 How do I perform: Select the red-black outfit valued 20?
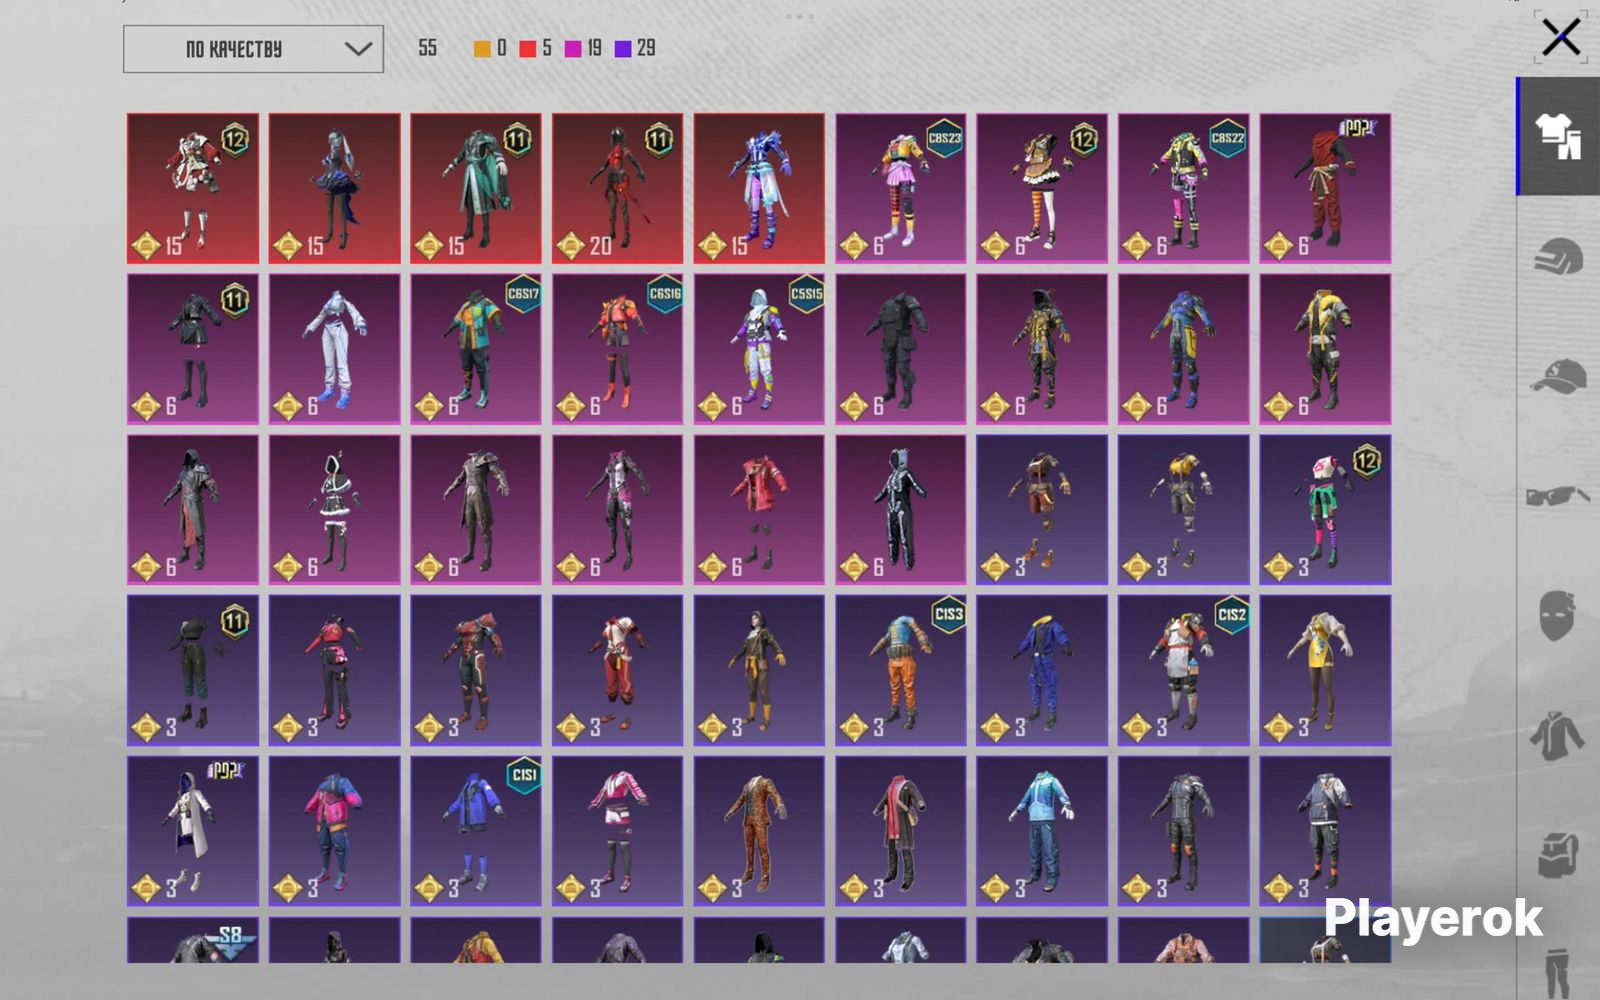[618, 189]
